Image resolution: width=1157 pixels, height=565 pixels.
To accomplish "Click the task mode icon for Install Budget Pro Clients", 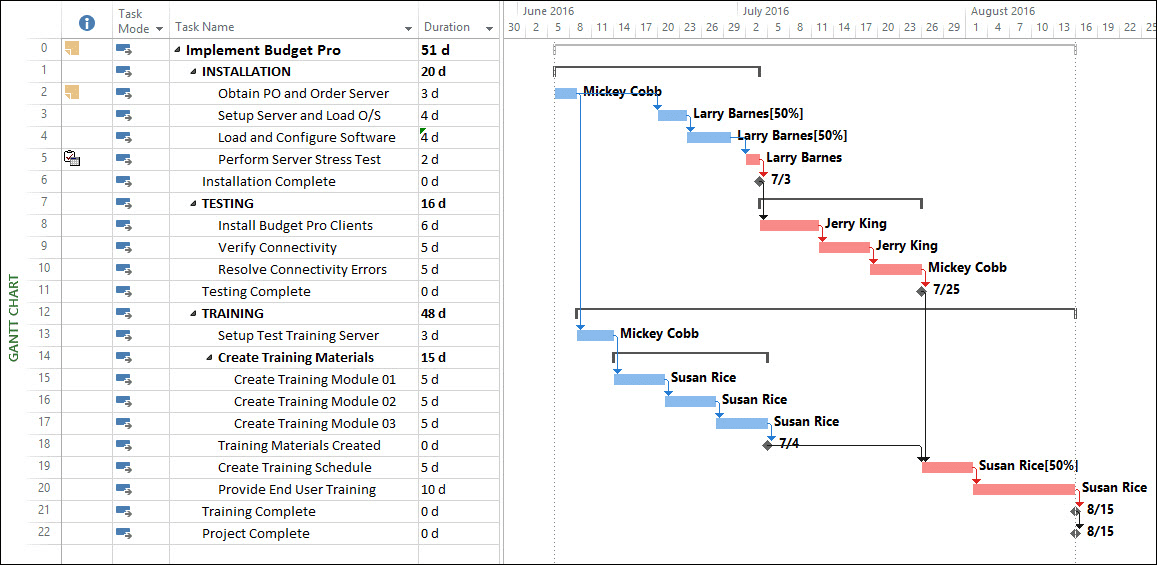I will 123,226.
